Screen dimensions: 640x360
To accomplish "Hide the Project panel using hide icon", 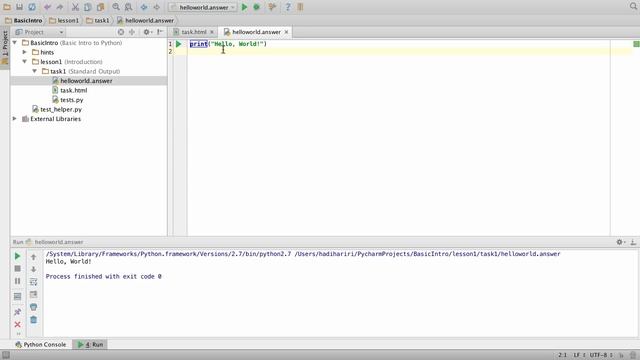I will [x=160, y=32].
